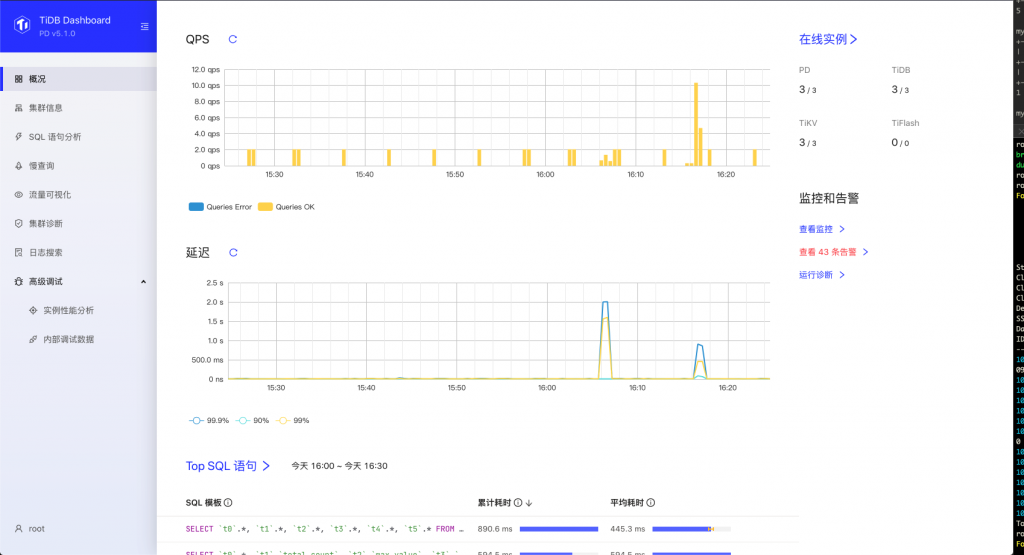Viewport: 1024px width, 555px height.
Task: Click the 今天 16:00 ~ 今天 16:30 time range
Action: click(x=339, y=466)
